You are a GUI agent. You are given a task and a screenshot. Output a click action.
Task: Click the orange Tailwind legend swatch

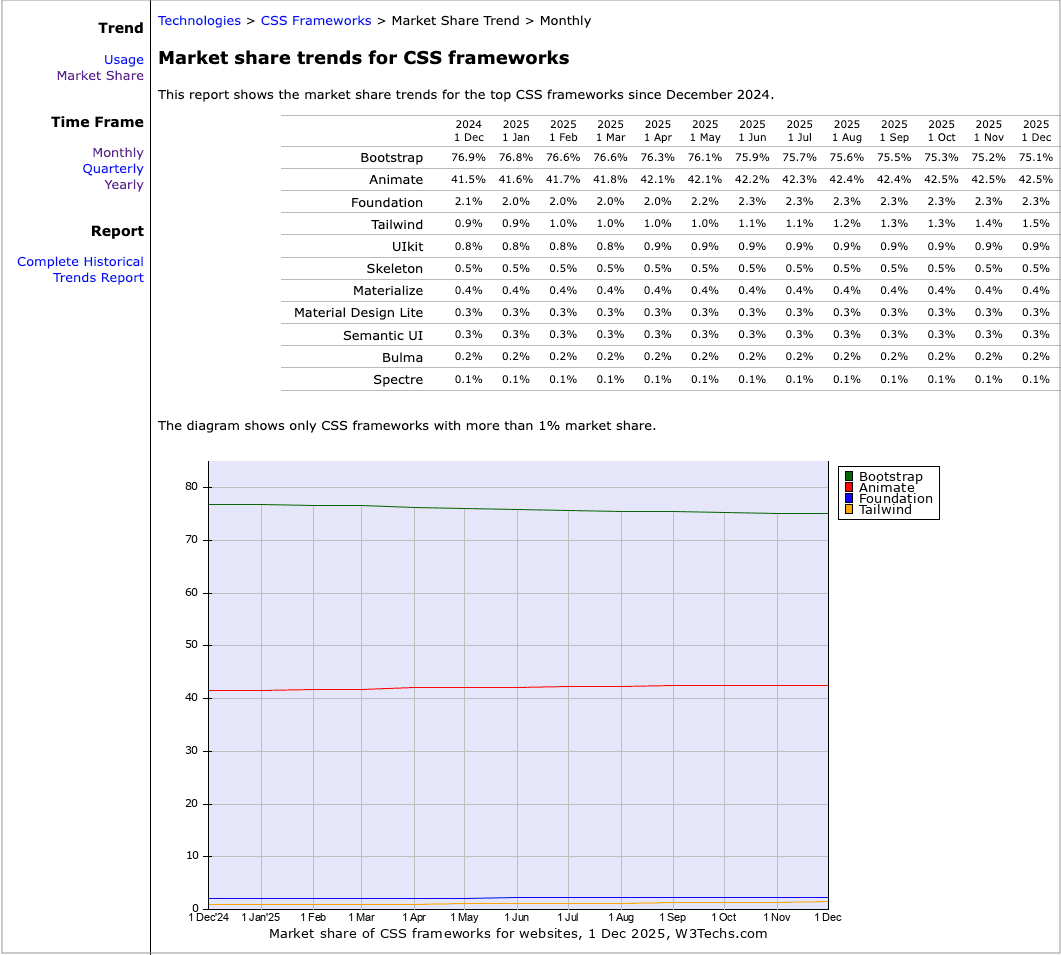[x=849, y=509]
